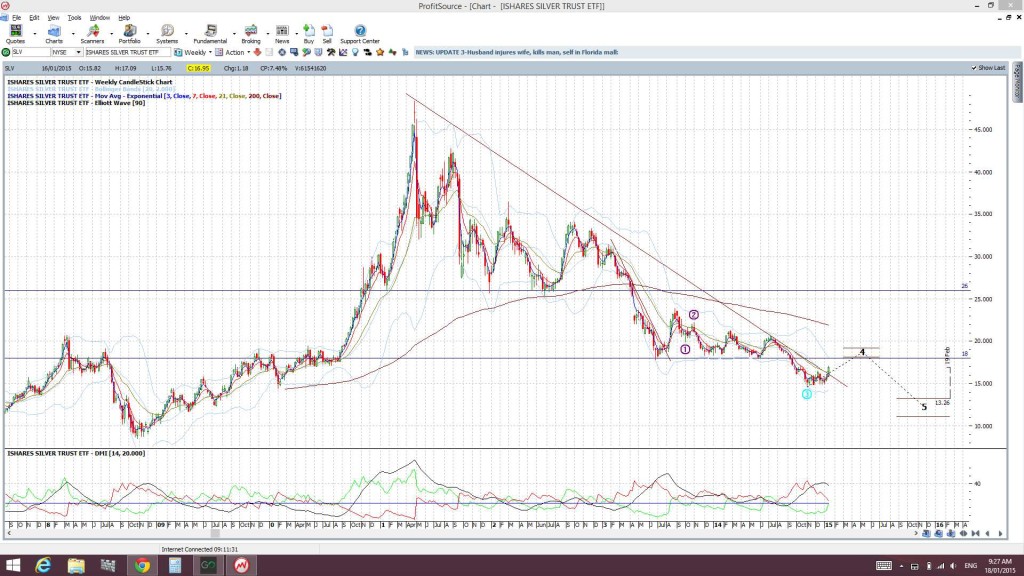Click the highlighted C:16.95 close value
The width and height of the screenshot is (1024, 576).
(198, 68)
